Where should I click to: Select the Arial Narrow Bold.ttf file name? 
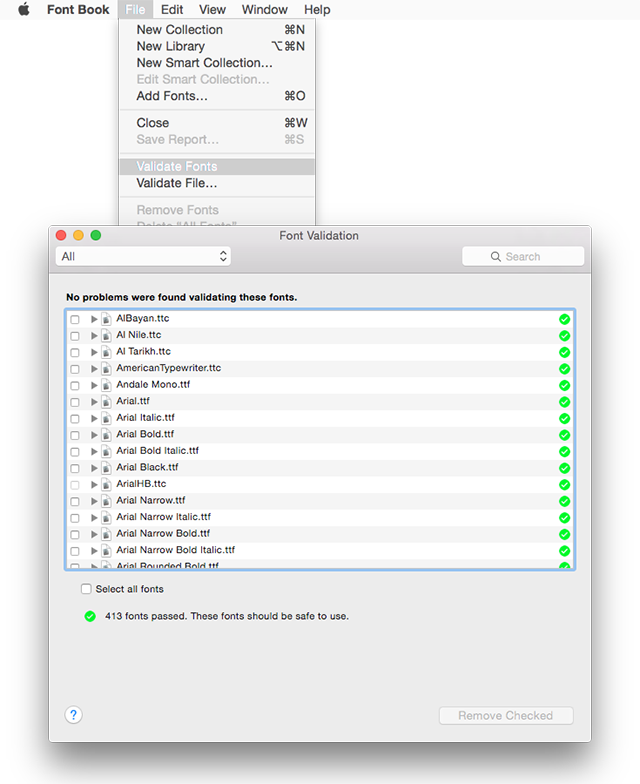tap(163, 534)
